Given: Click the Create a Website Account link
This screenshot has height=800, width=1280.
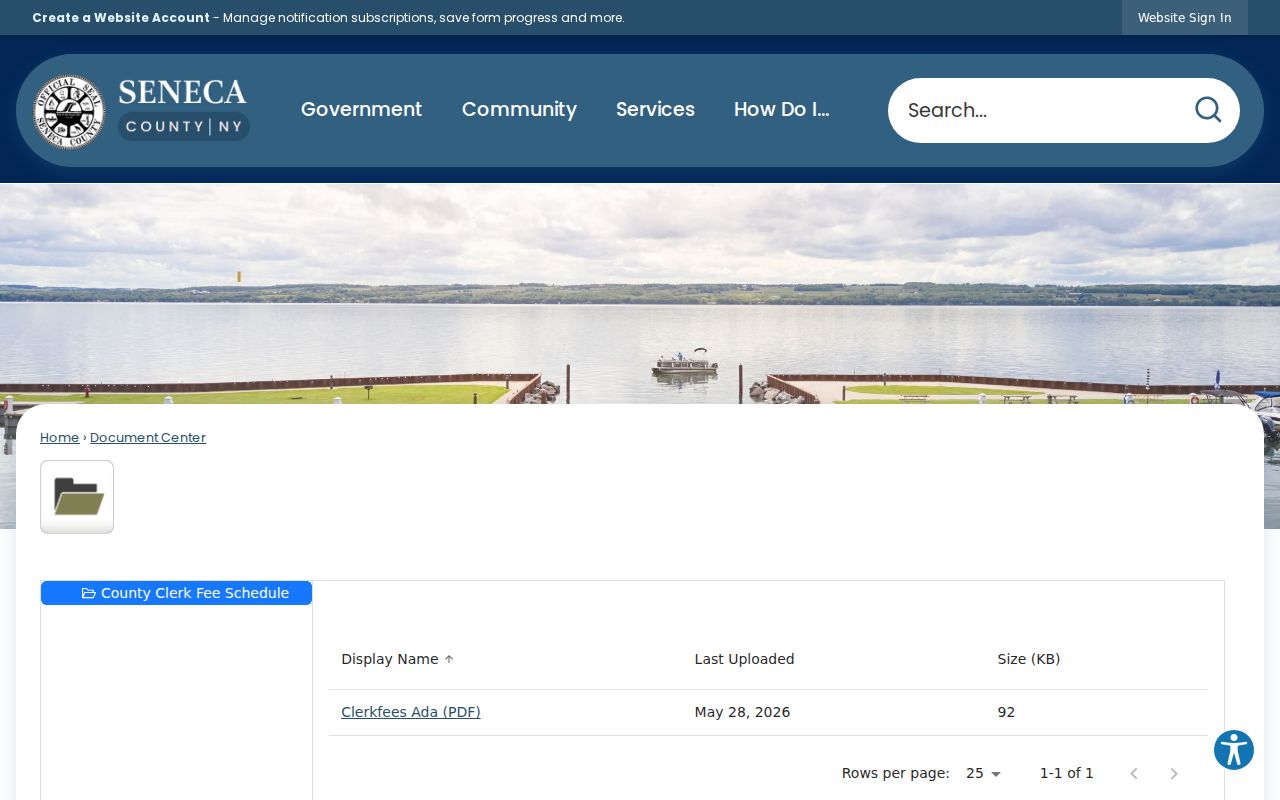Looking at the screenshot, I should click(121, 18).
